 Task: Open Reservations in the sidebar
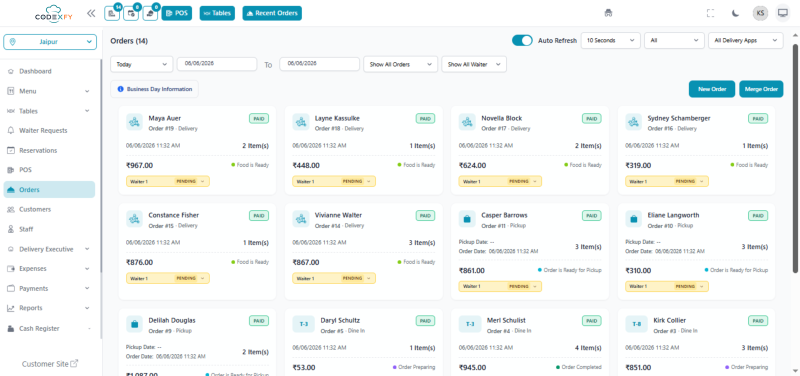coord(49,151)
